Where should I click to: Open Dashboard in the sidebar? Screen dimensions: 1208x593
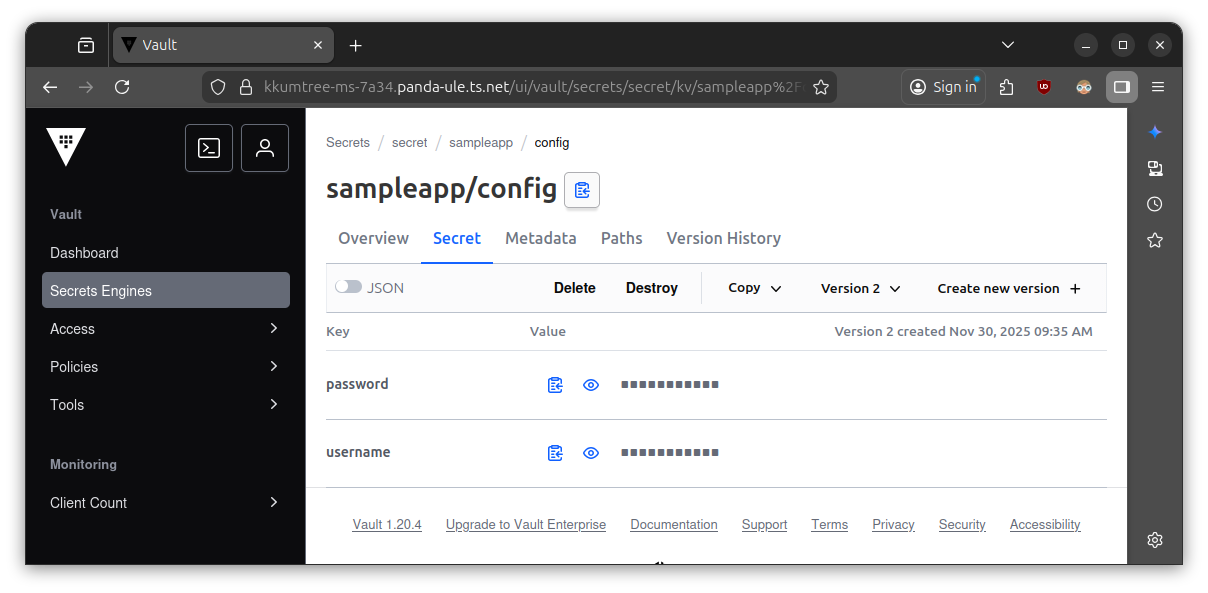pos(166,252)
